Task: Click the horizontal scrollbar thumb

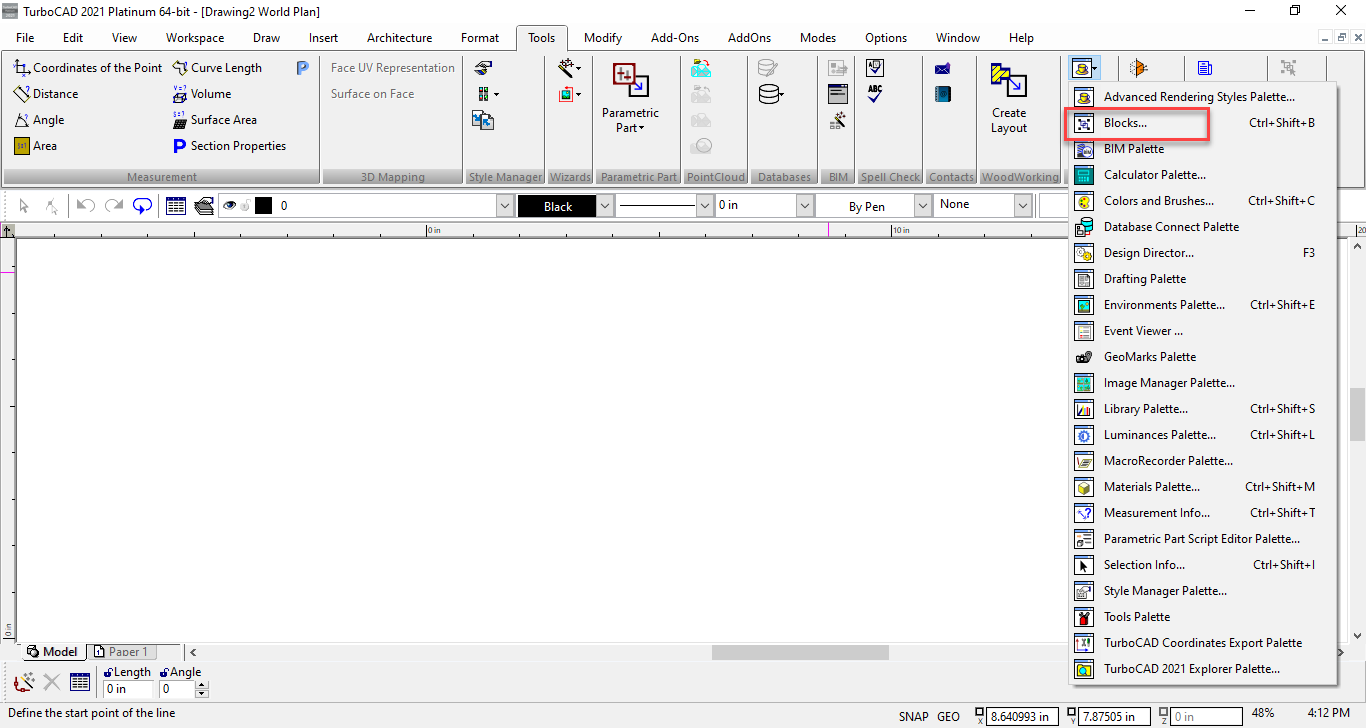Action: coord(800,652)
